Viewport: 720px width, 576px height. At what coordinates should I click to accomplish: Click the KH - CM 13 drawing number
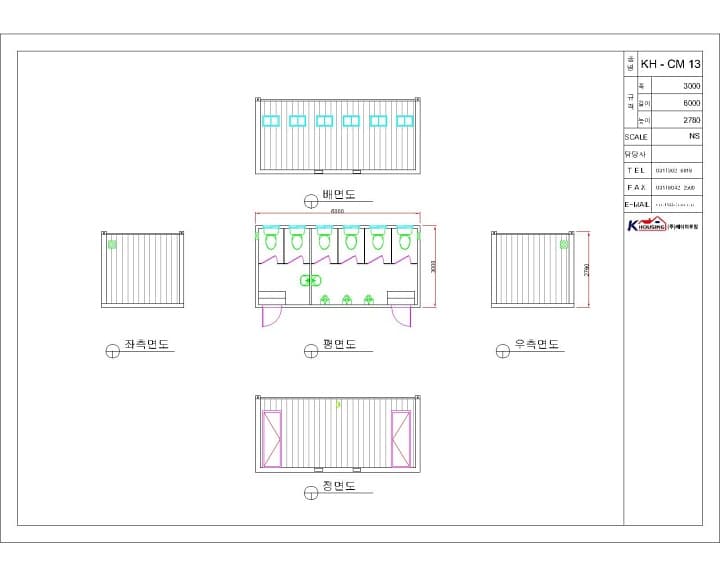tap(670, 64)
